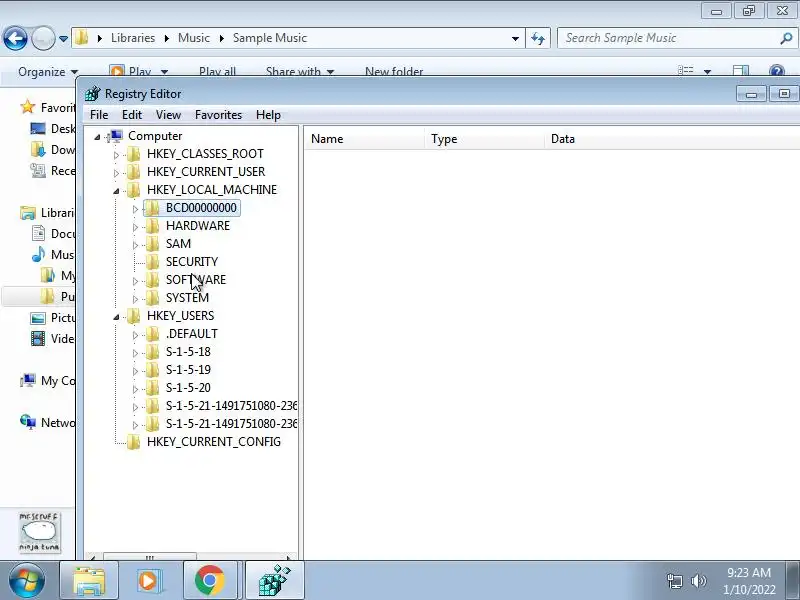Collapse the HKEY_USERS key
Image resolution: width=800 pixels, height=600 pixels.
pos(116,317)
